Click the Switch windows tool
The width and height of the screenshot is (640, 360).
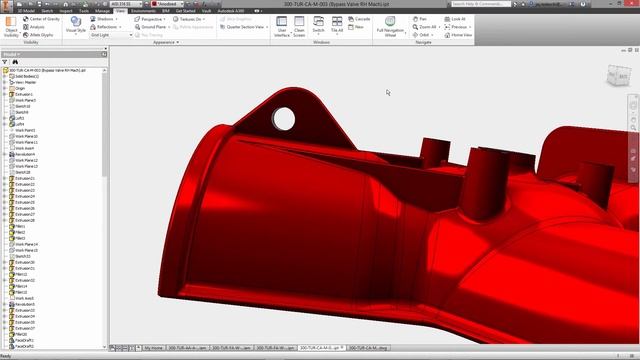coord(318,25)
